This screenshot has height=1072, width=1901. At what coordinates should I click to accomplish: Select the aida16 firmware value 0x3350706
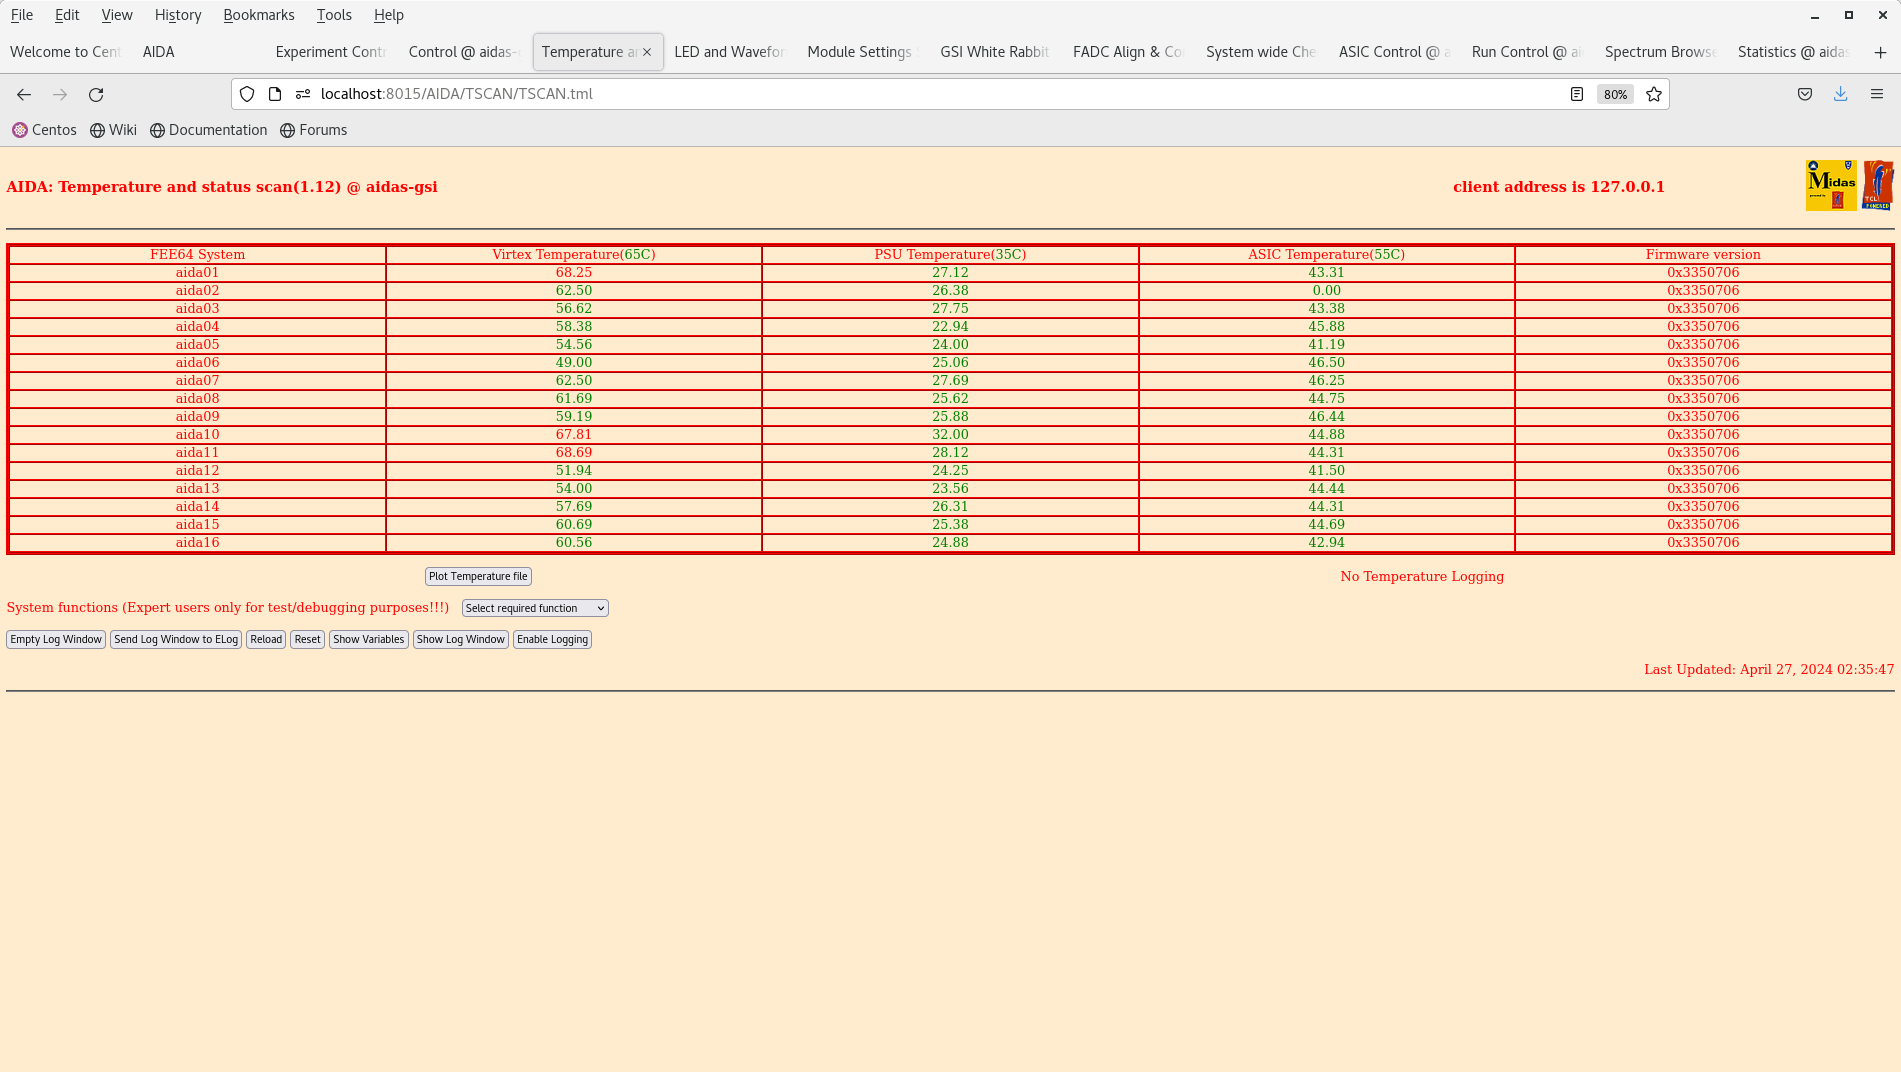click(x=1703, y=542)
